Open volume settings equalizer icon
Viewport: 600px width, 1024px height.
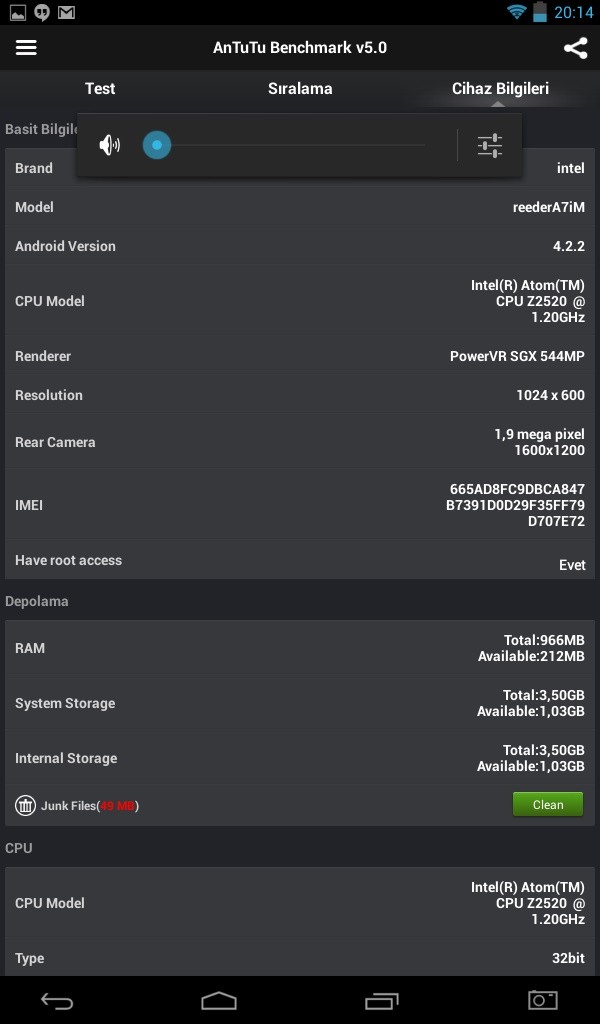(490, 145)
